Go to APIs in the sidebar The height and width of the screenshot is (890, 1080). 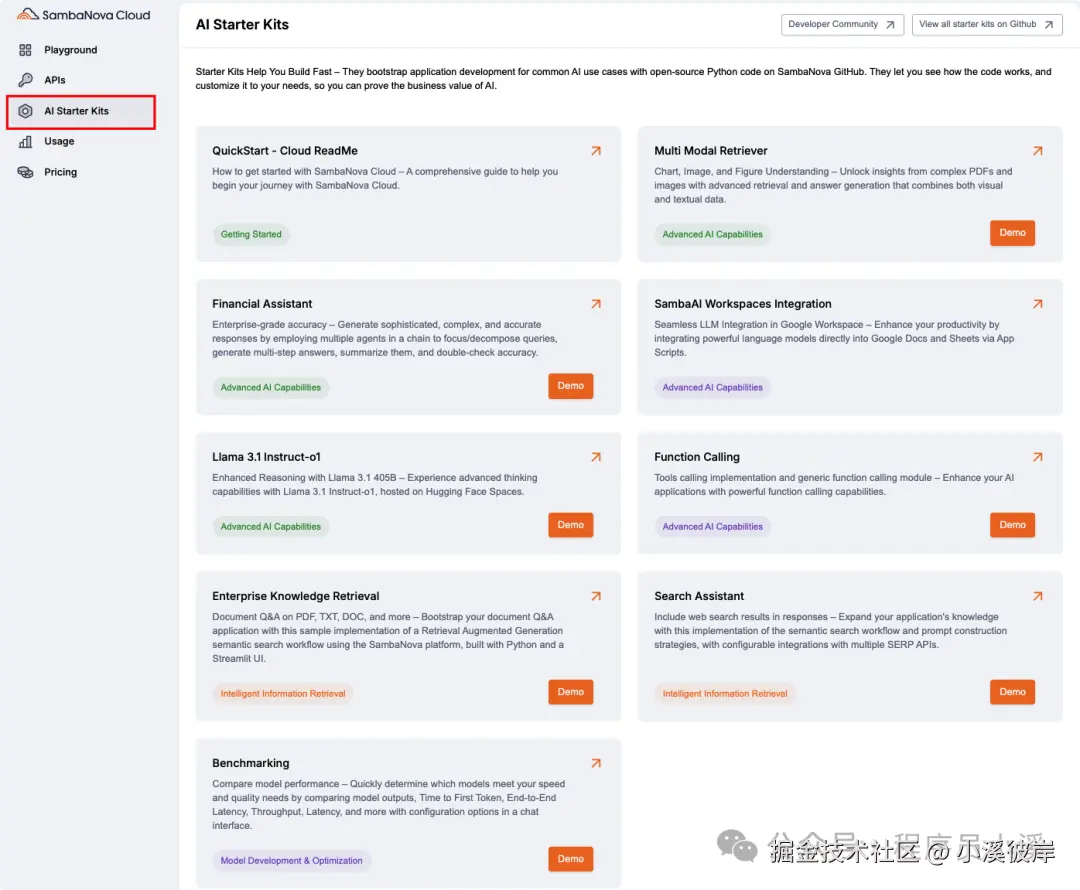(54, 80)
